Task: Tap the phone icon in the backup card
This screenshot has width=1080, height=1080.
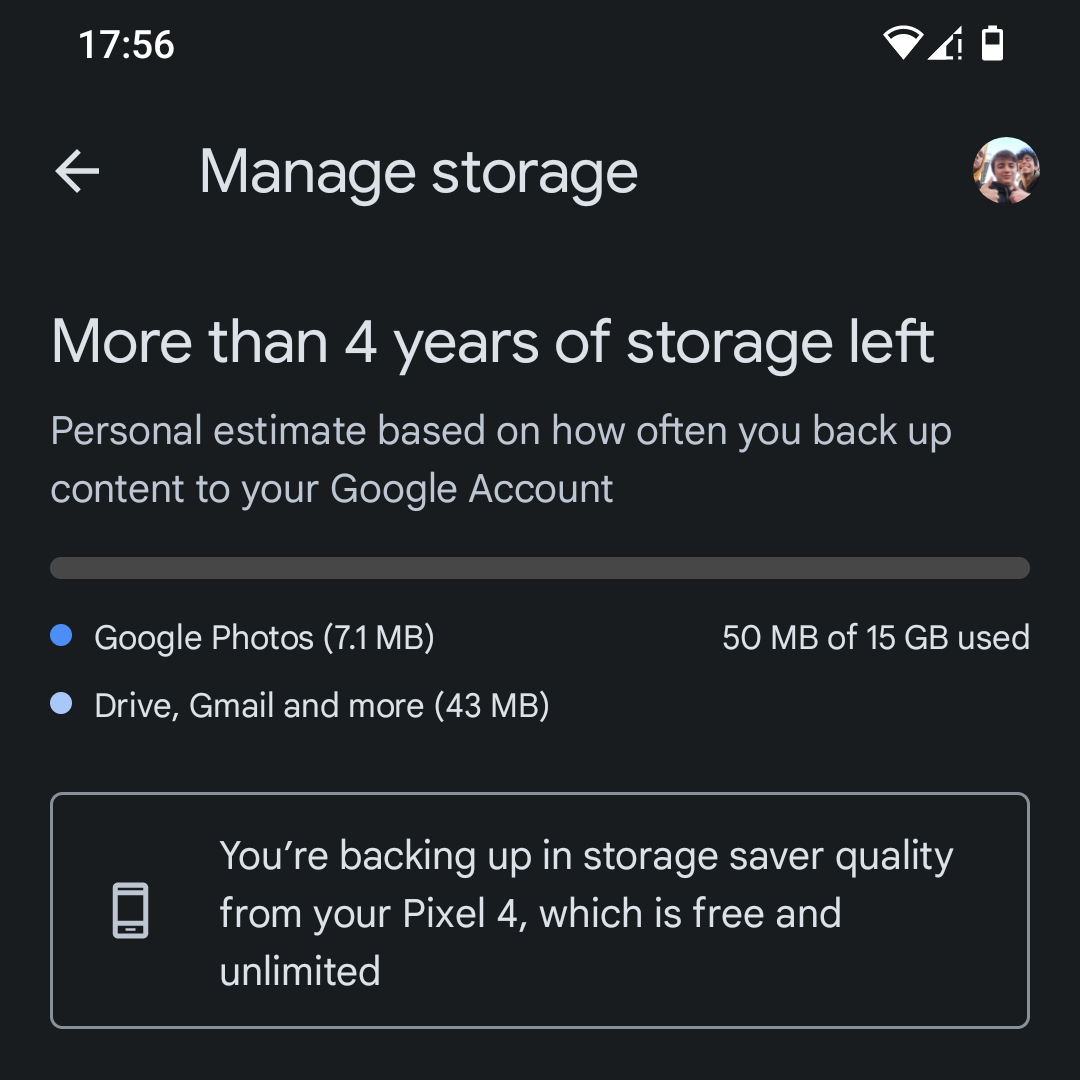Action: (130, 912)
